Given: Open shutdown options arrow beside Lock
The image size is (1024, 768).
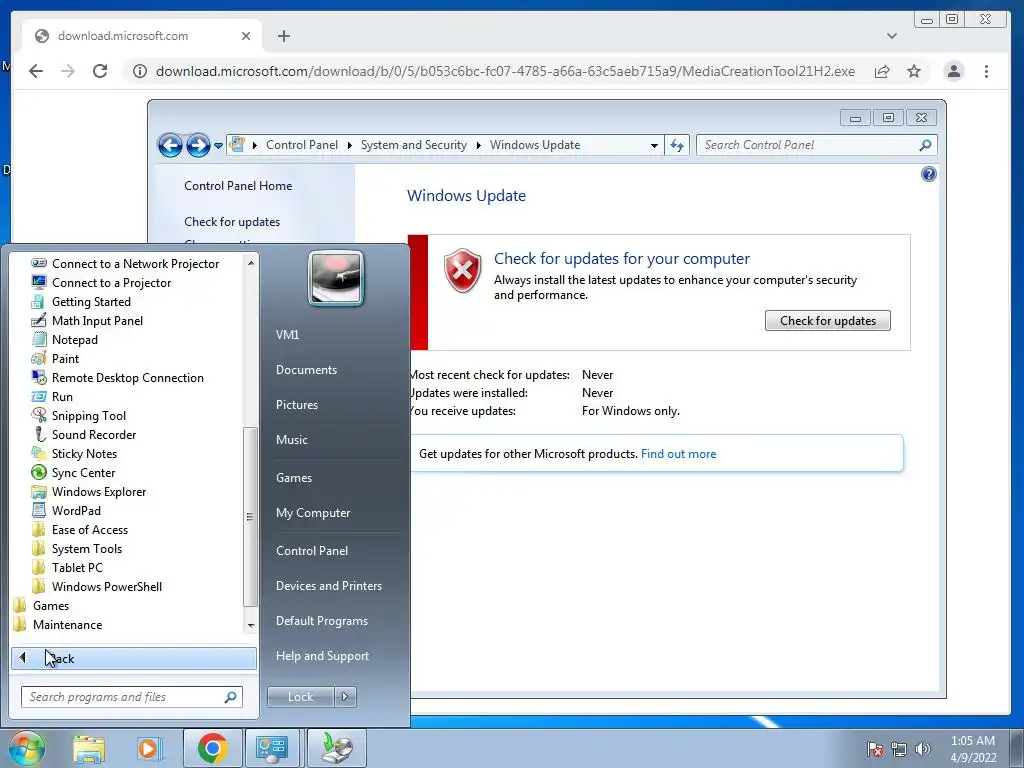Looking at the screenshot, I should click(345, 697).
